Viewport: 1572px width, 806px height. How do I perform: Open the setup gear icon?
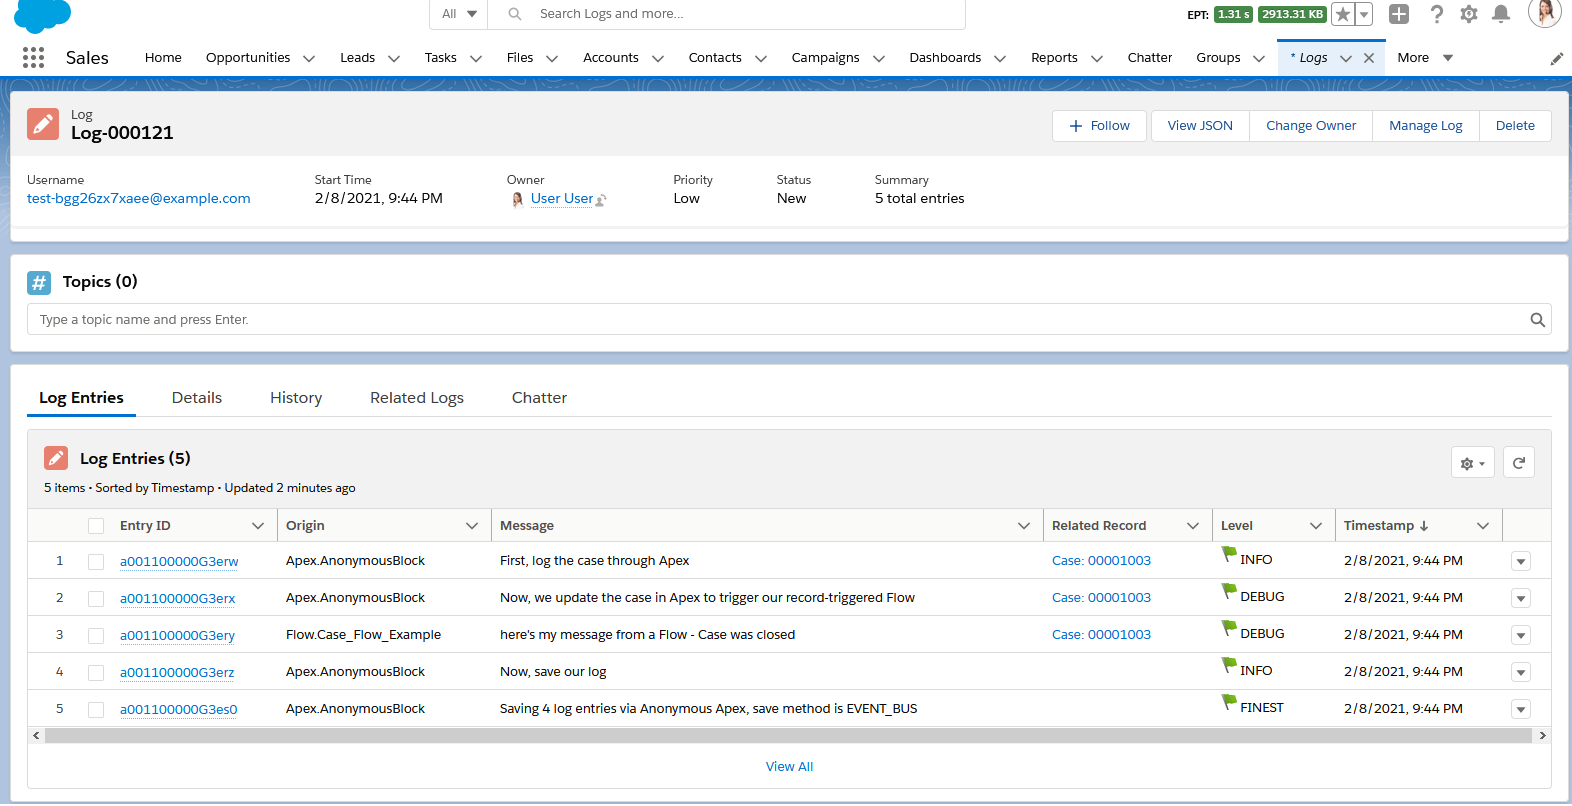tap(1468, 14)
